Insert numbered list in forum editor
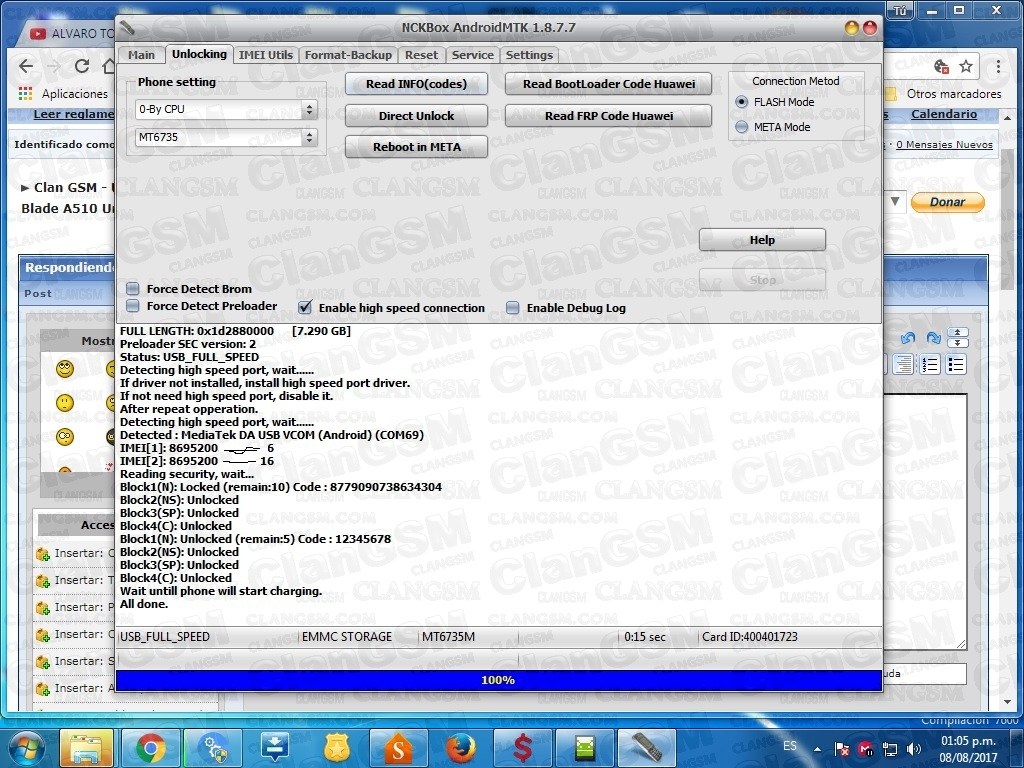 (x=930, y=364)
